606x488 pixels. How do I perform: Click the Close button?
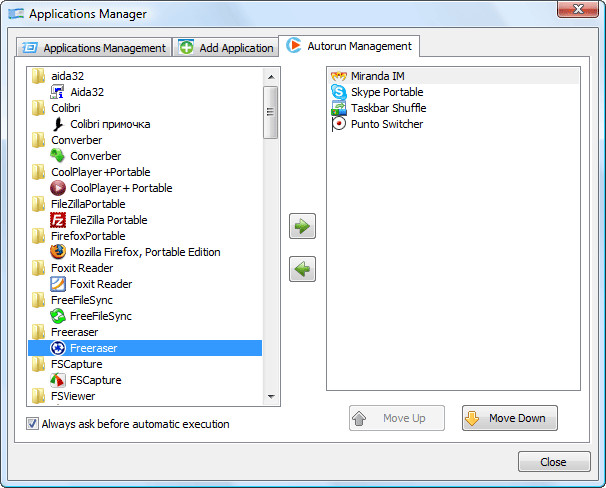pyautogui.click(x=554, y=462)
